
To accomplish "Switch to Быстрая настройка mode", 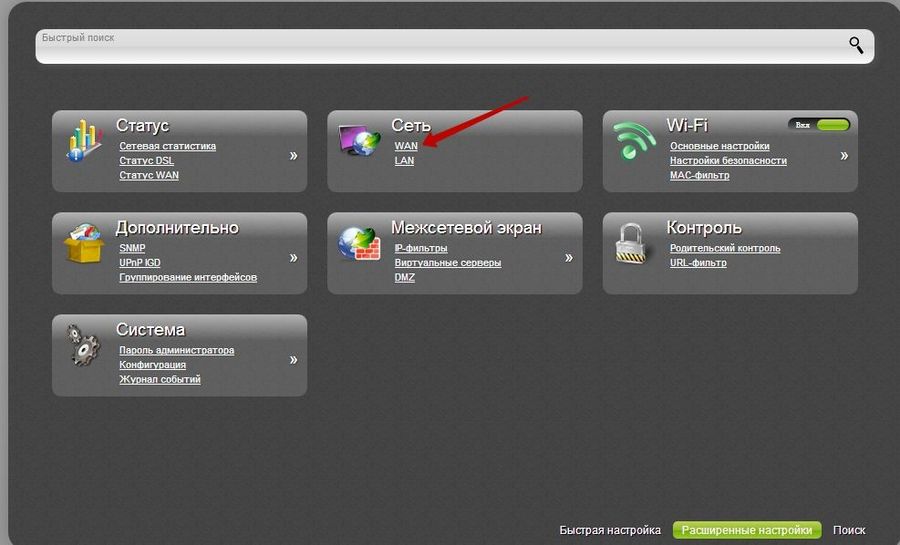I will [x=610, y=530].
